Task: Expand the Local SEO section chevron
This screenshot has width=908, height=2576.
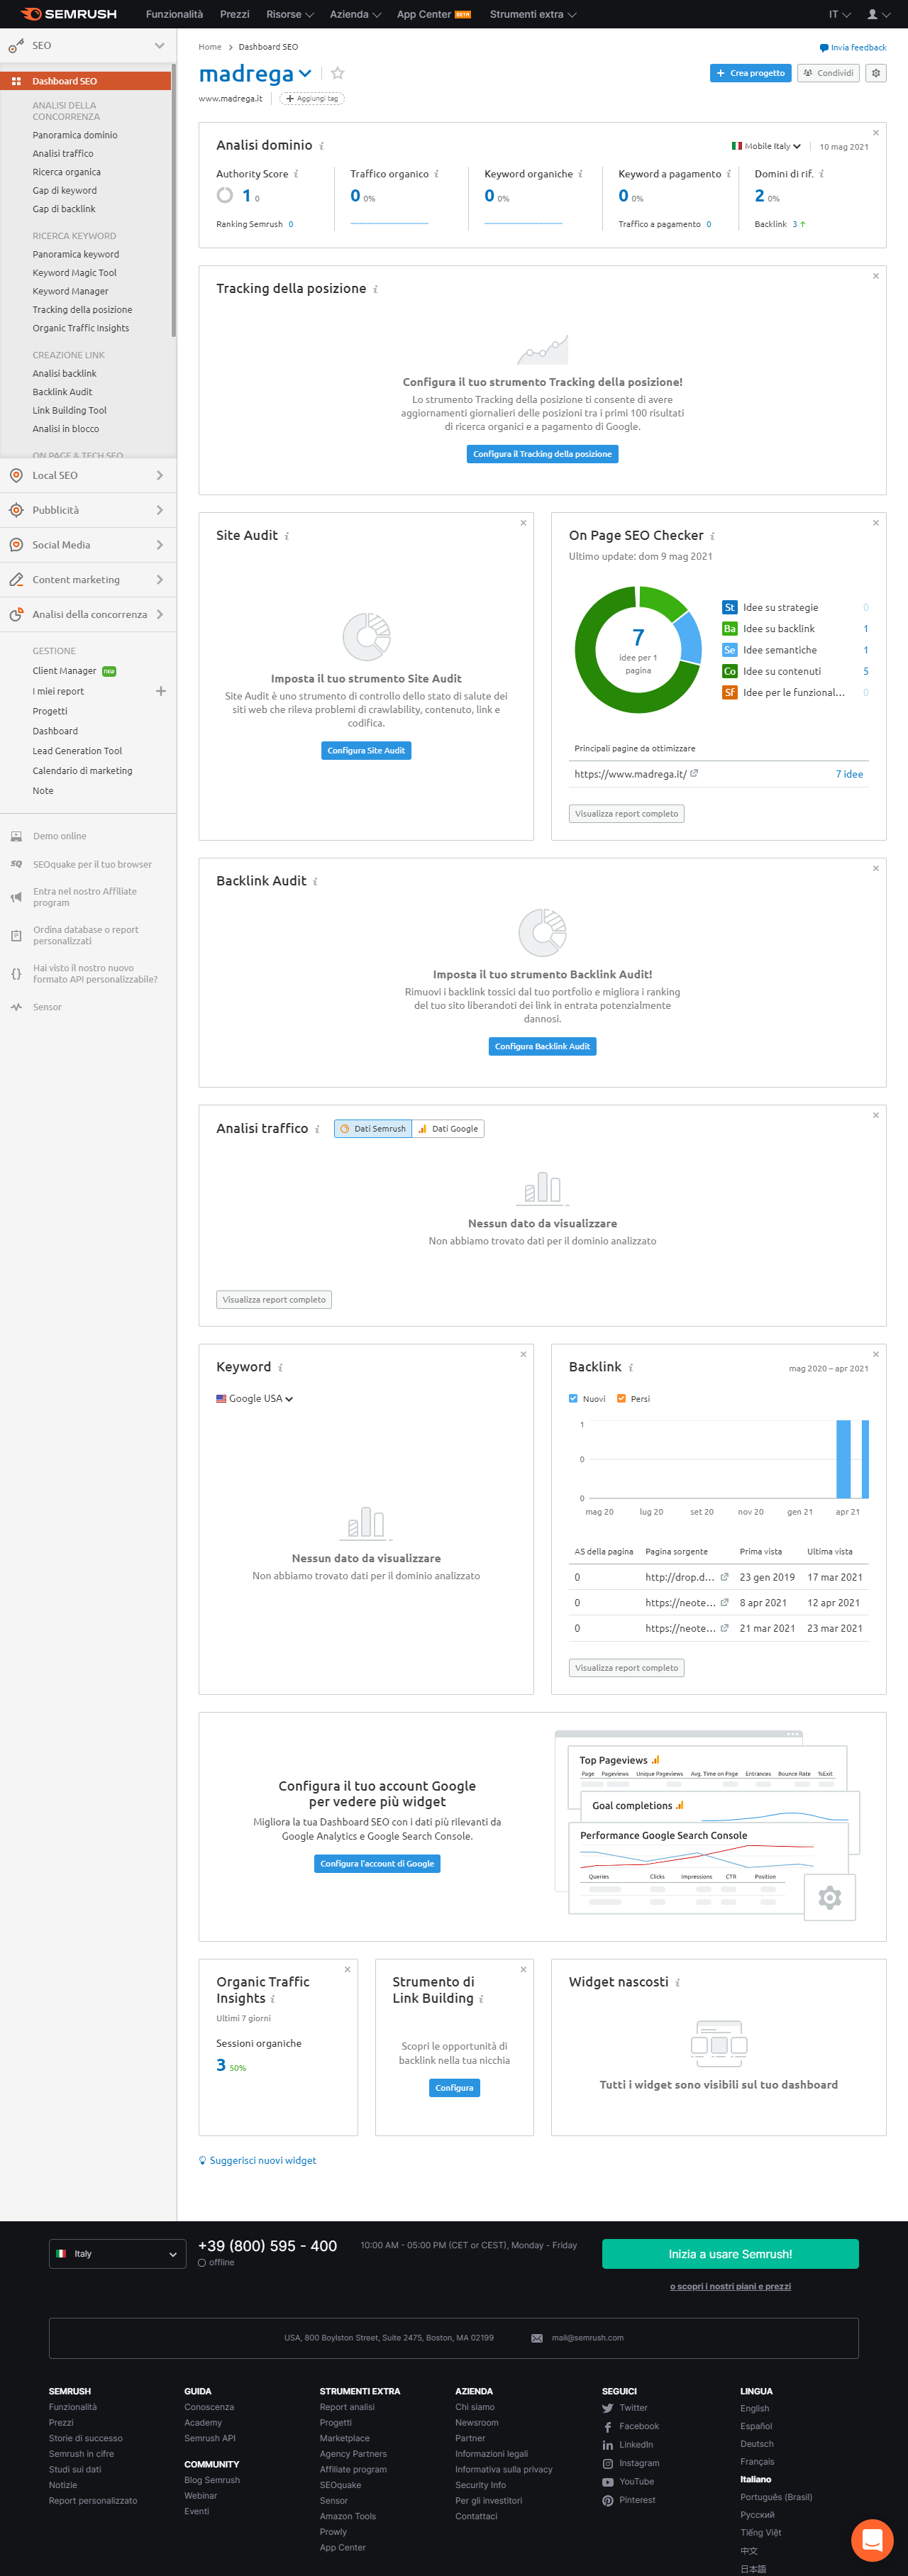Action: click(x=160, y=475)
